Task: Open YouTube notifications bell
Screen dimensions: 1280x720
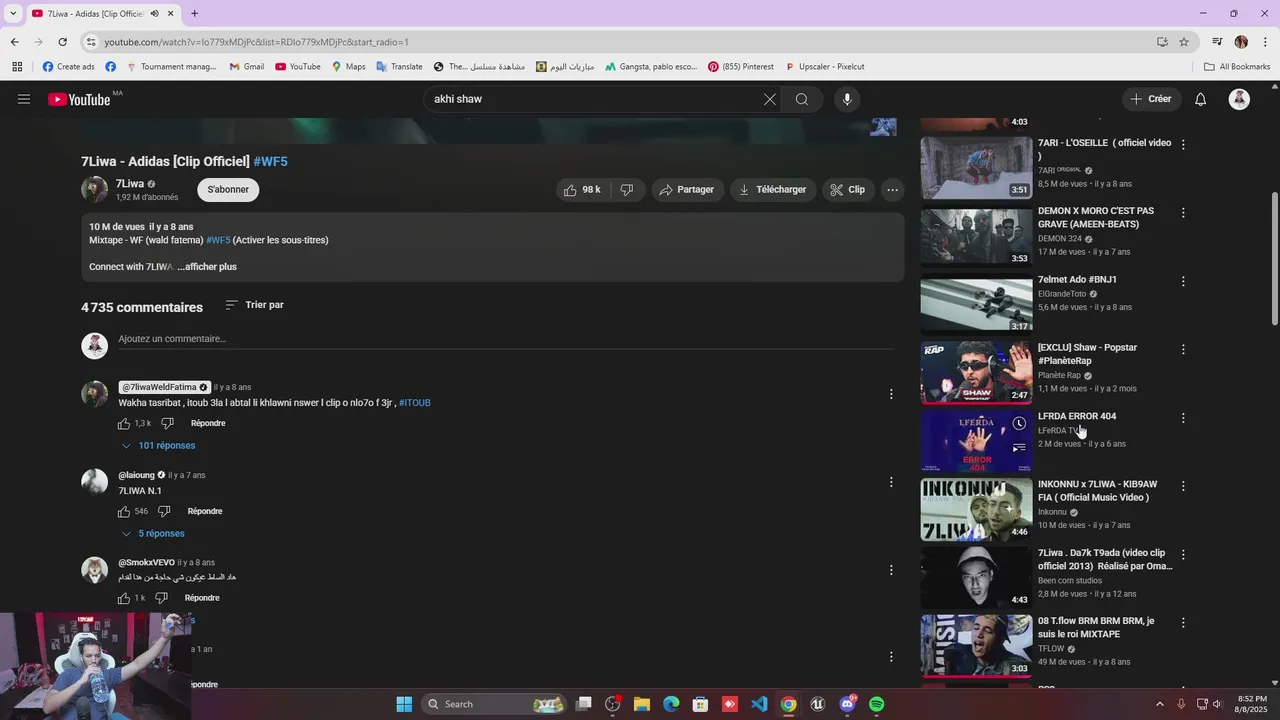Action: point(1201,99)
